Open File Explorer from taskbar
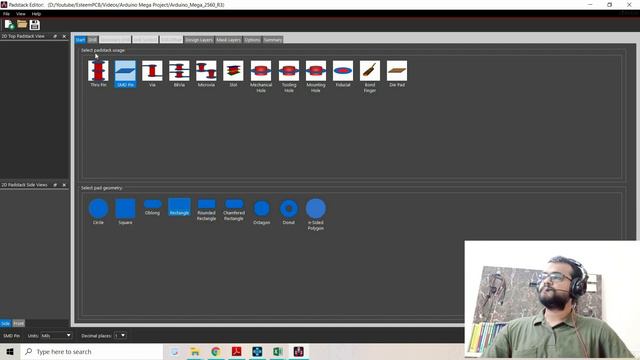Screen dimensions: 640x360 pos(195,351)
